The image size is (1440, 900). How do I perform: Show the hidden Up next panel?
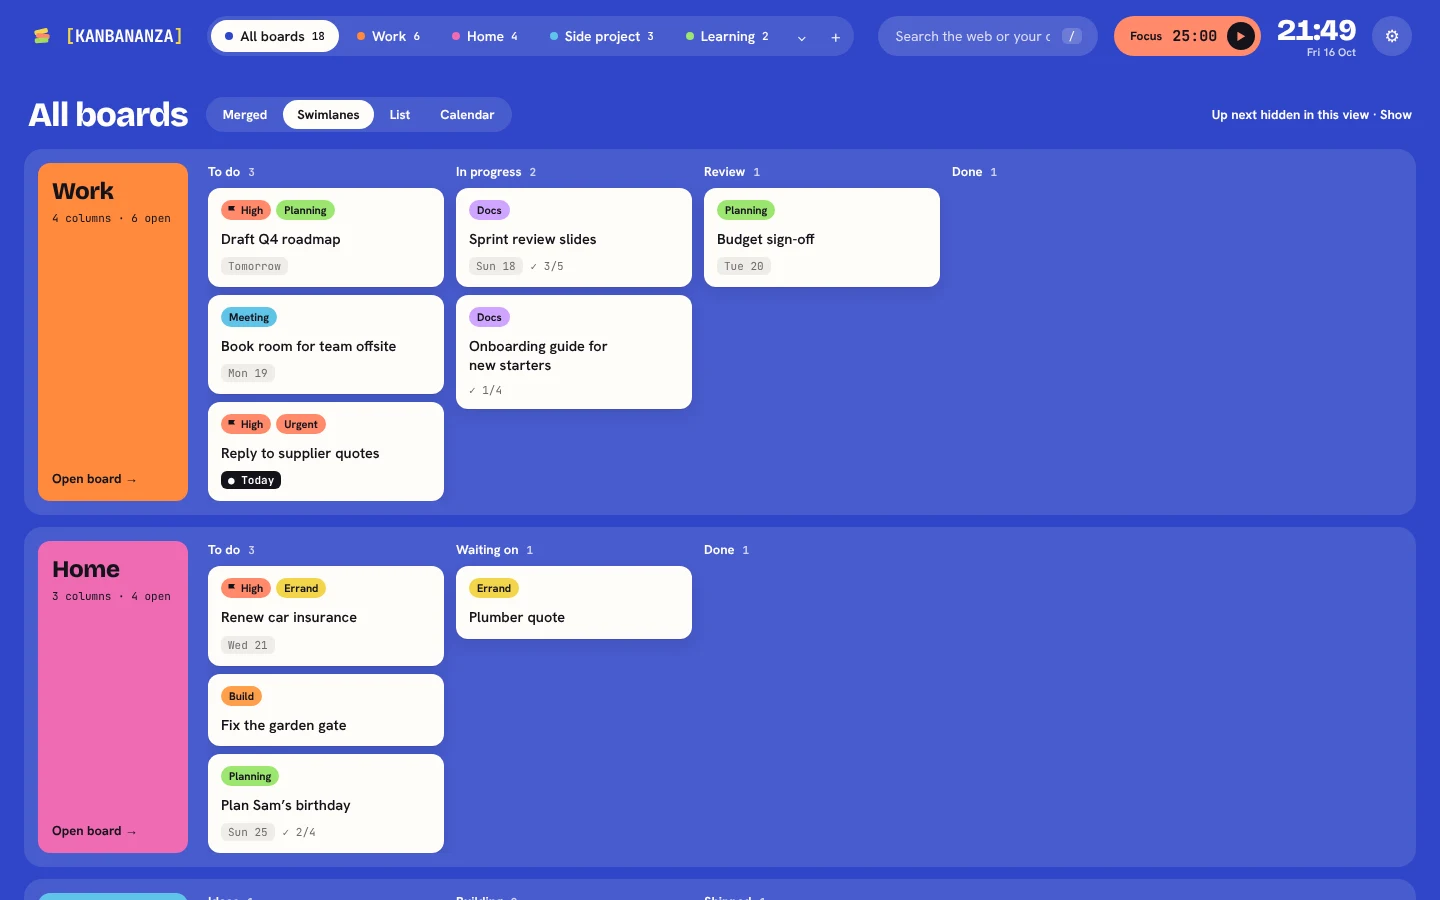1395,115
